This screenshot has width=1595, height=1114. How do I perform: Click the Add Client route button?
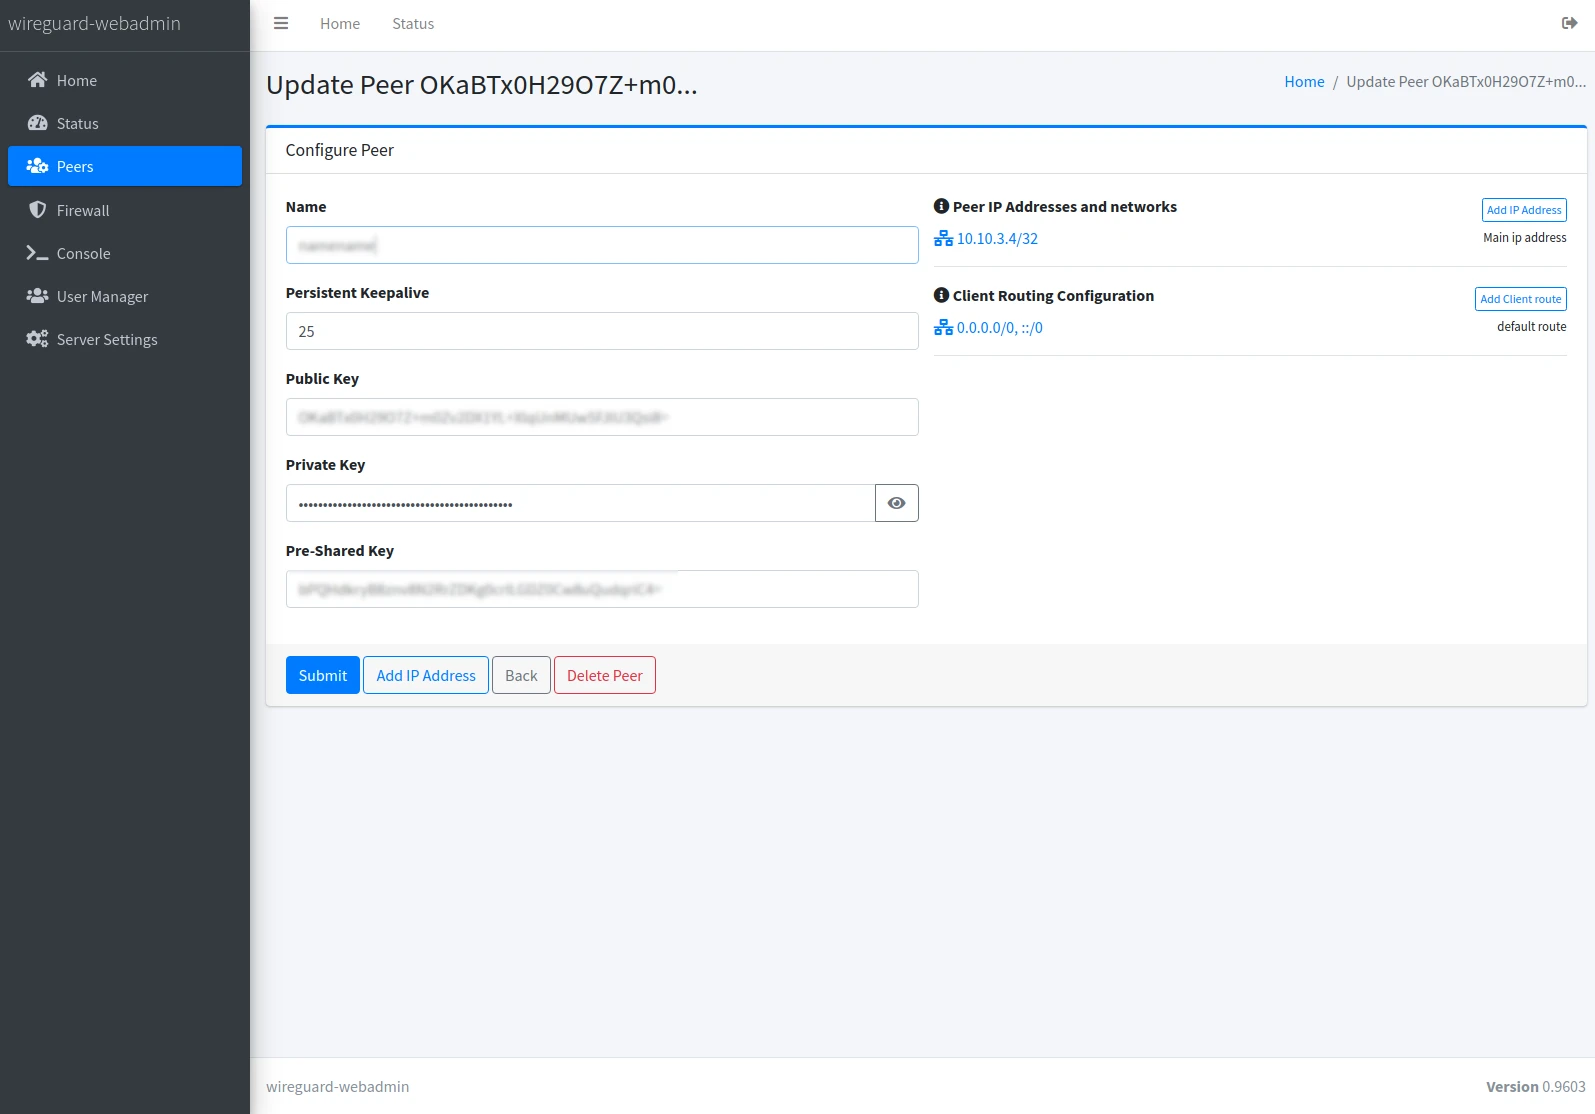[1521, 299]
